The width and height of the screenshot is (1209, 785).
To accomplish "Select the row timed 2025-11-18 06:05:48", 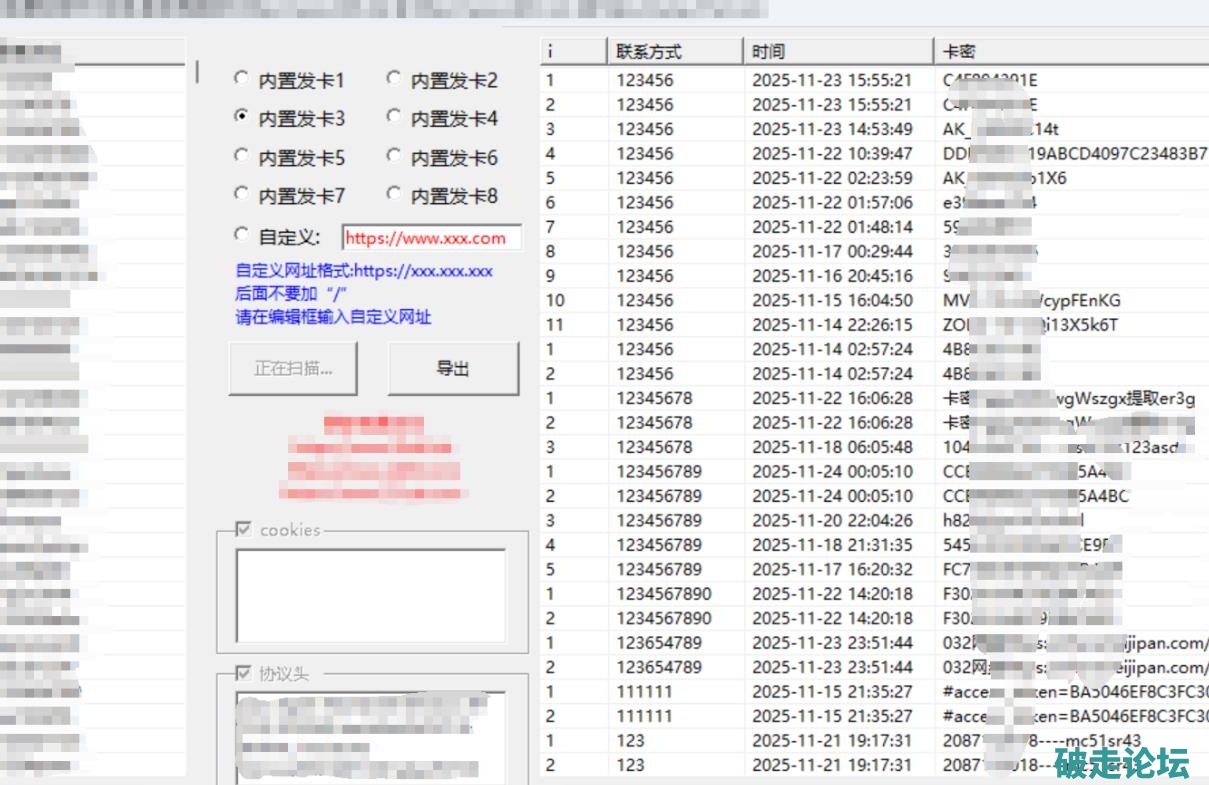I will tap(832, 447).
